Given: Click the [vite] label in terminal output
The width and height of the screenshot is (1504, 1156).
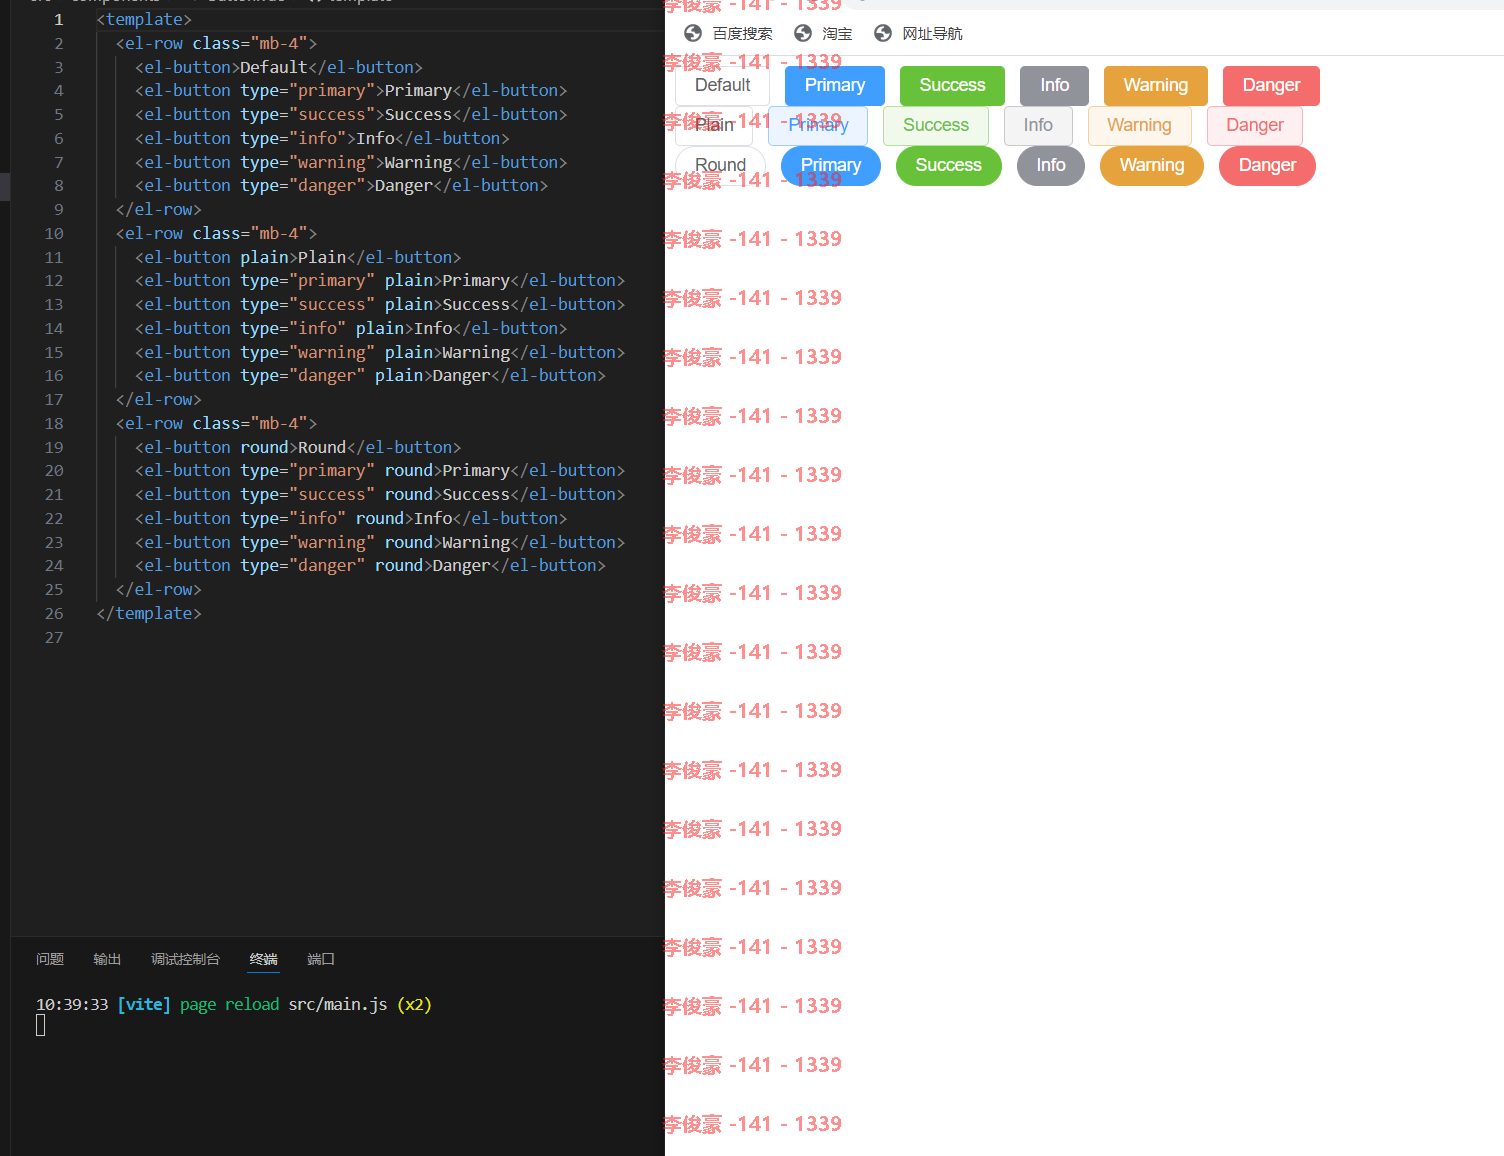Looking at the screenshot, I should click(144, 1005).
